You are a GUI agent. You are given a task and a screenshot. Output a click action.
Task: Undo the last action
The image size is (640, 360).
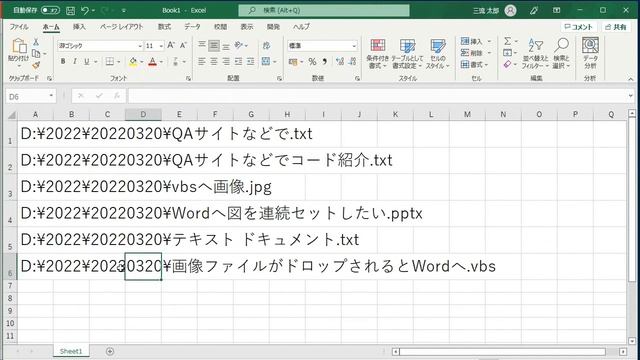[x=85, y=10]
